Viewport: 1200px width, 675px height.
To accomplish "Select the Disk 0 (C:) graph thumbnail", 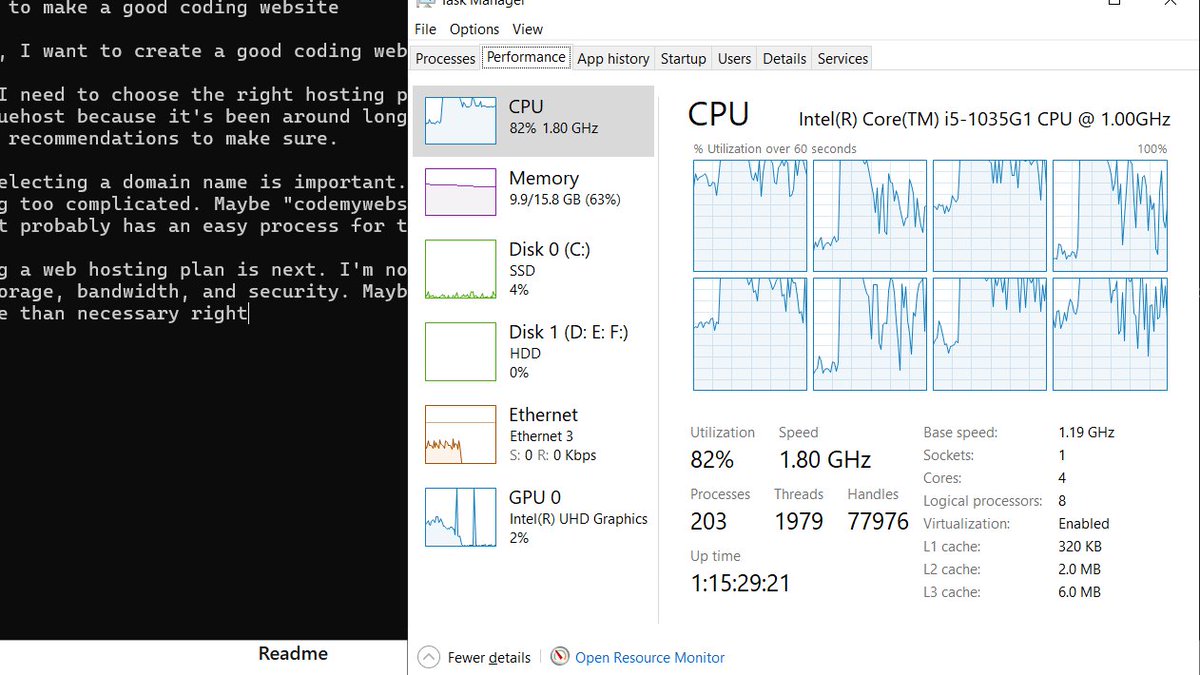I will coord(461,269).
